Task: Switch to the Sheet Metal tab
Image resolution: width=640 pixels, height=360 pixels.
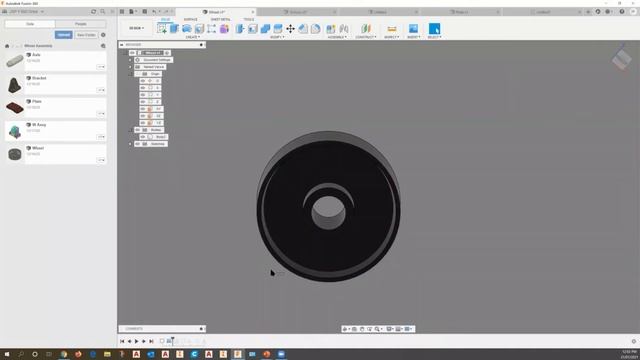Action: [x=220, y=19]
